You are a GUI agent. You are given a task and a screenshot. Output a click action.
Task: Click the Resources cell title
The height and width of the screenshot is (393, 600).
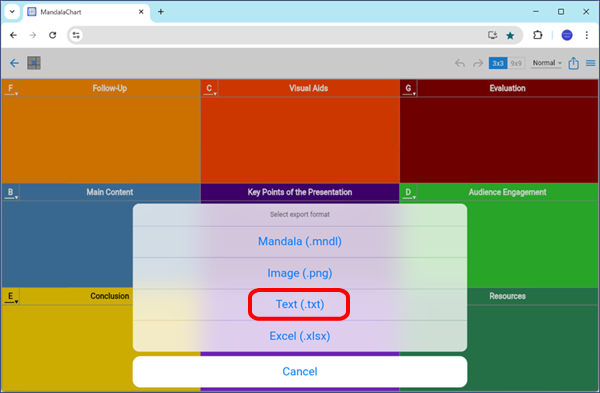(x=507, y=296)
